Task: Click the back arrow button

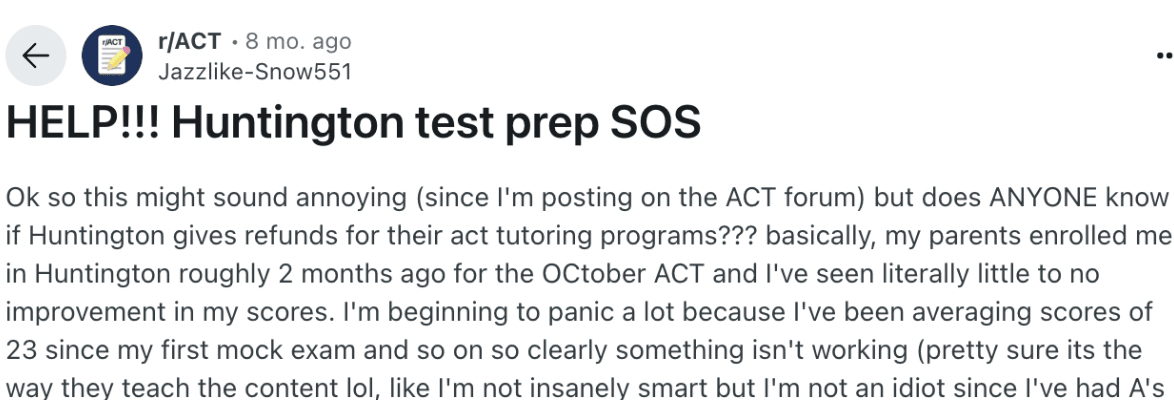Action: point(37,56)
